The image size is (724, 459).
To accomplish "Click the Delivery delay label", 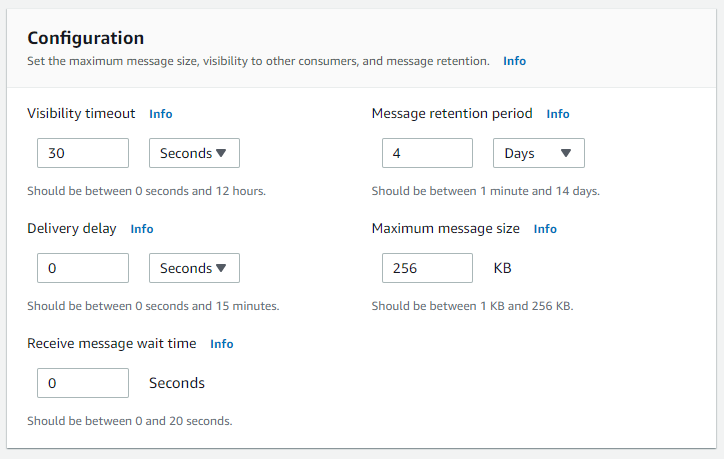I will point(72,229).
